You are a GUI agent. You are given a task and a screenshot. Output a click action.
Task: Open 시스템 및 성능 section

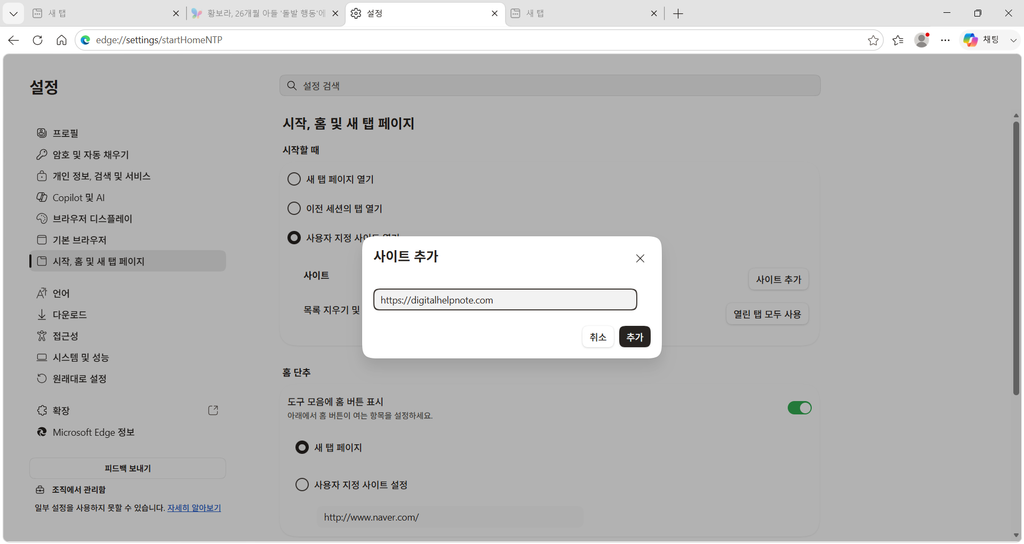[x=127, y=357]
